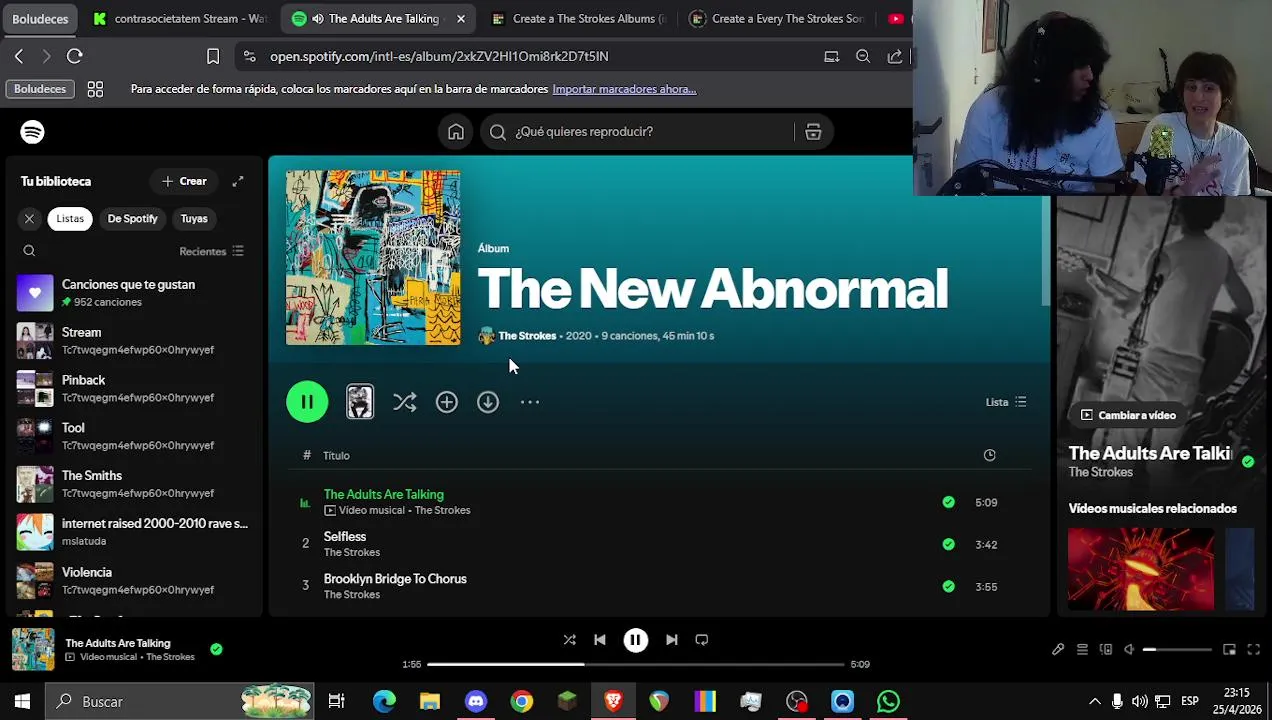Open the Boludeces bookmarks folder
This screenshot has width=1272, height=720.
click(x=40, y=89)
